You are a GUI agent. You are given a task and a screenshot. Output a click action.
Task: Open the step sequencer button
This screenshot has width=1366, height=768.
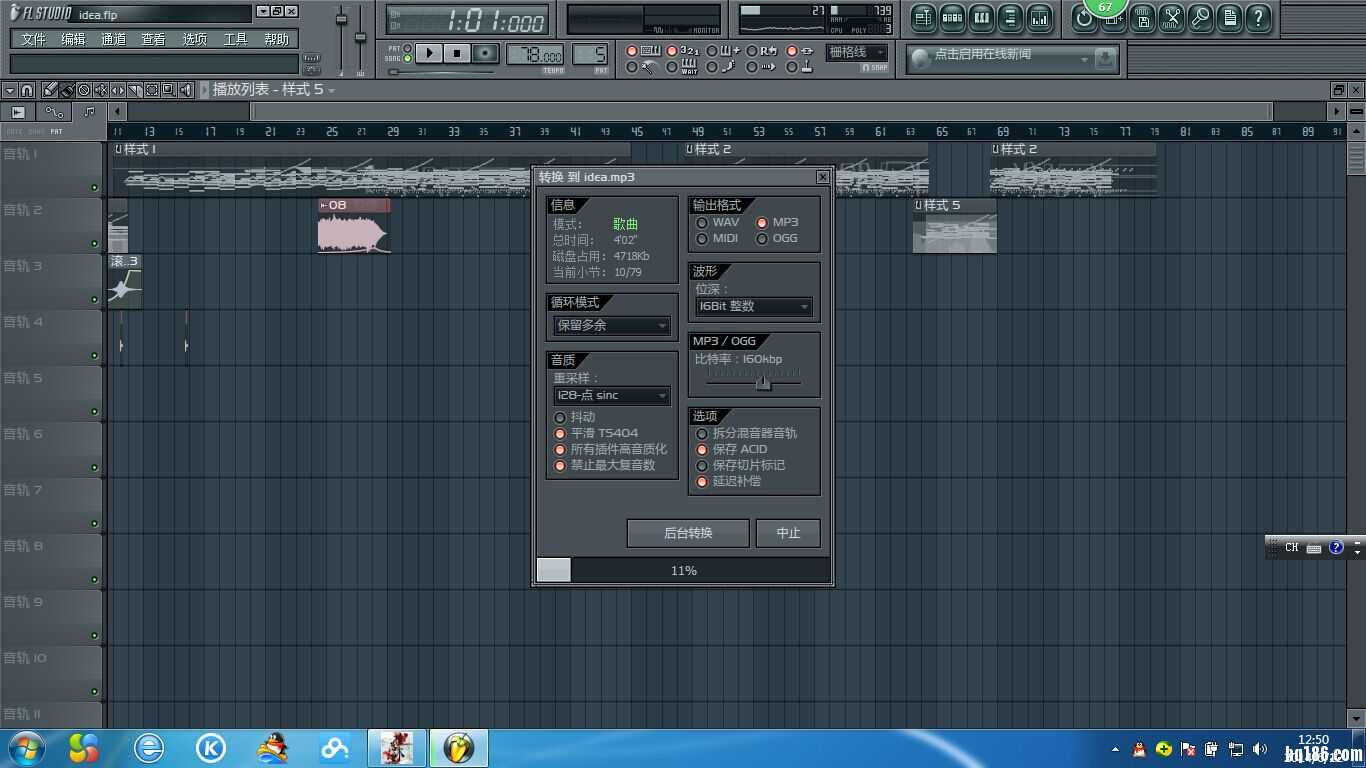click(x=953, y=17)
